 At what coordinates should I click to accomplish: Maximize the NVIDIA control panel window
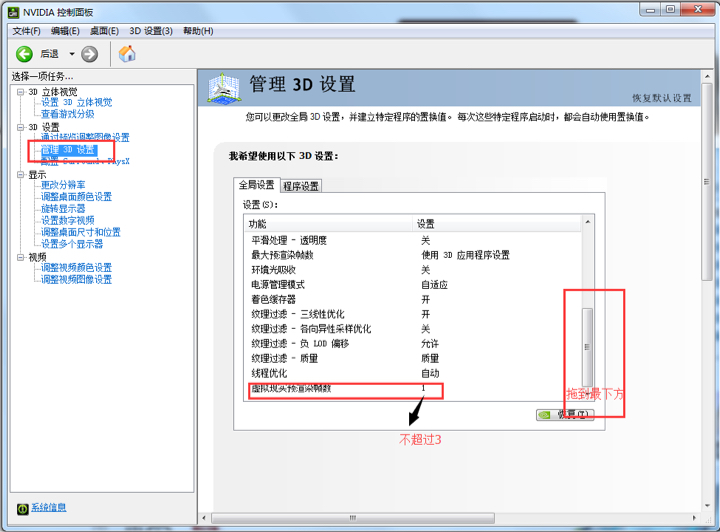click(671, 9)
